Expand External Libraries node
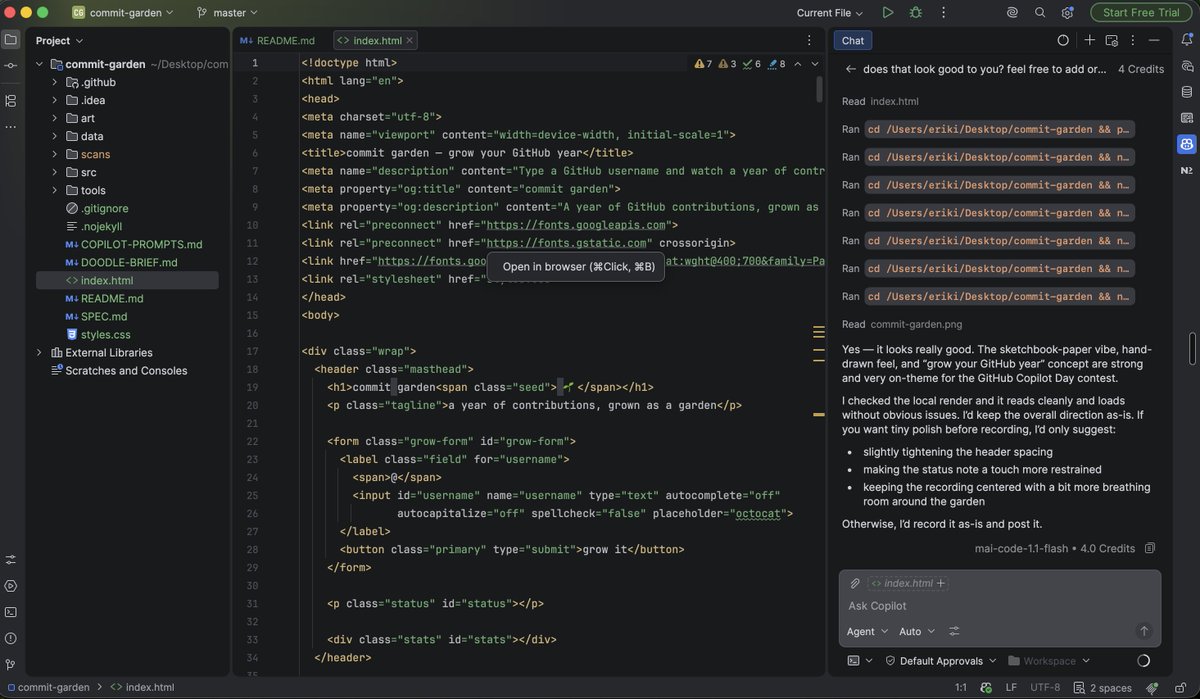1200x699 pixels. 39,352
